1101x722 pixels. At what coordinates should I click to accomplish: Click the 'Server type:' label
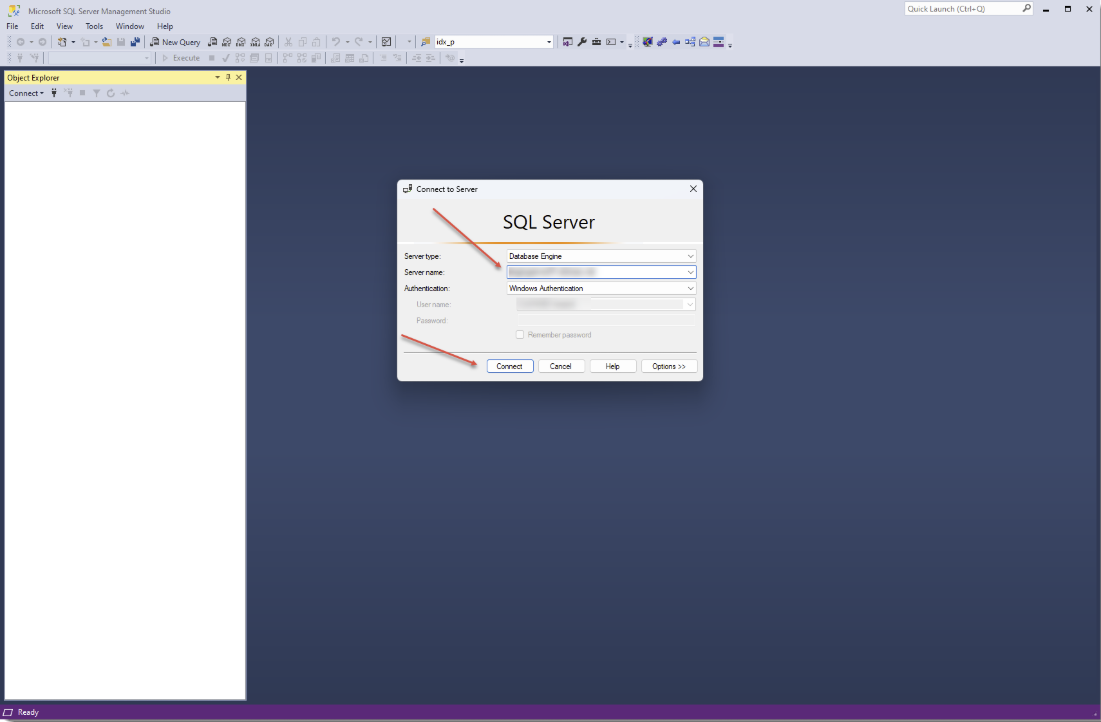click(423, 256)
